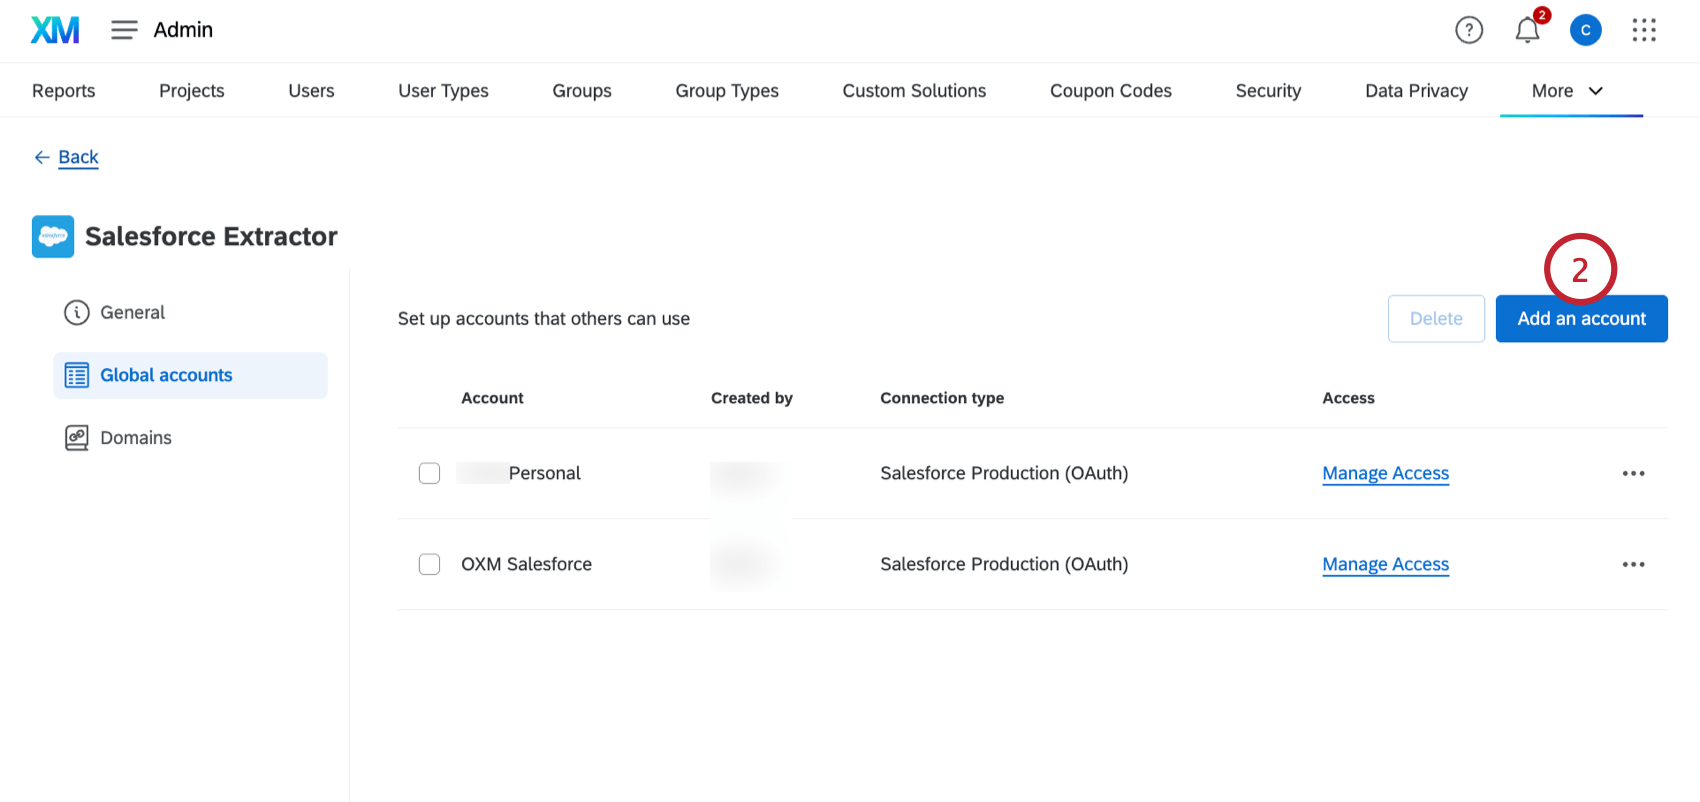The height and width of the screenshot is (802, 1700).
Task: Open options menu for OXM Salesforce row
Action: 1633,564
